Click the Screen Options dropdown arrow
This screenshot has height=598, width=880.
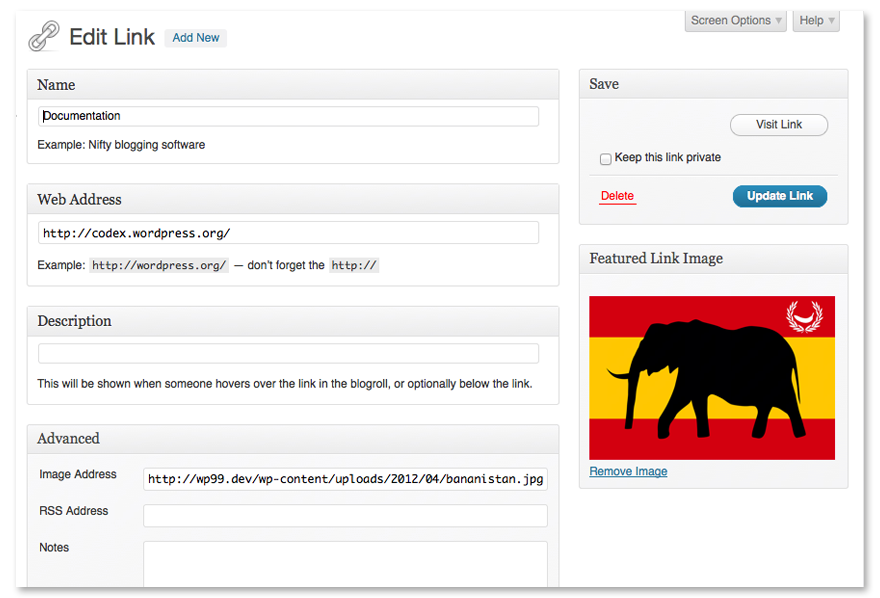pos(778,21)
